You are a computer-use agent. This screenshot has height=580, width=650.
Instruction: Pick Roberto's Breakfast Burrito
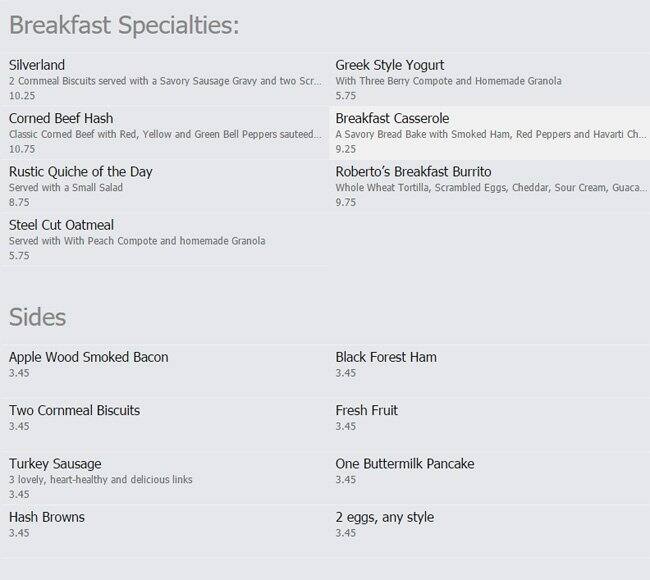(x=413, y=172)
